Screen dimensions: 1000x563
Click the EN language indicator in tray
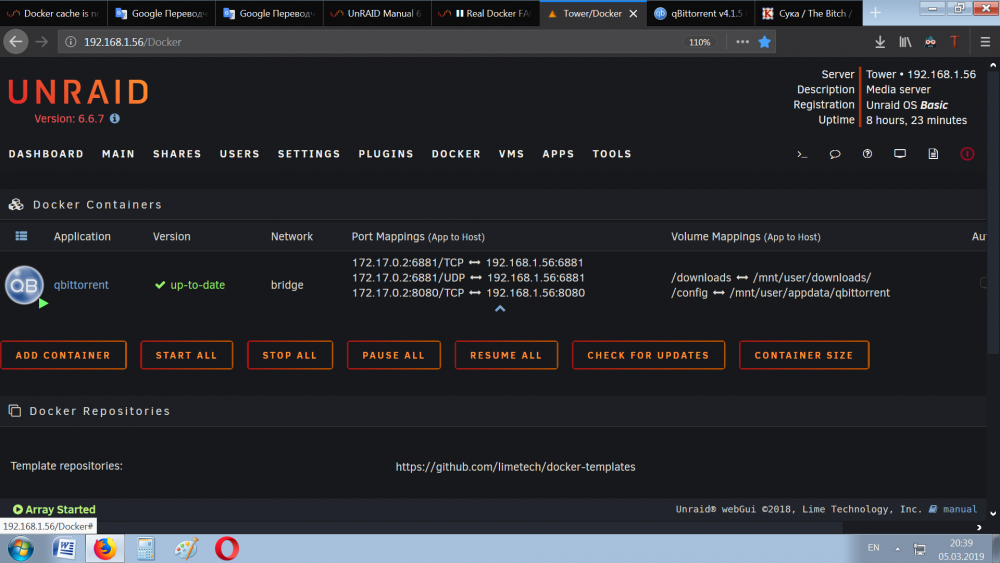(873, 548)
